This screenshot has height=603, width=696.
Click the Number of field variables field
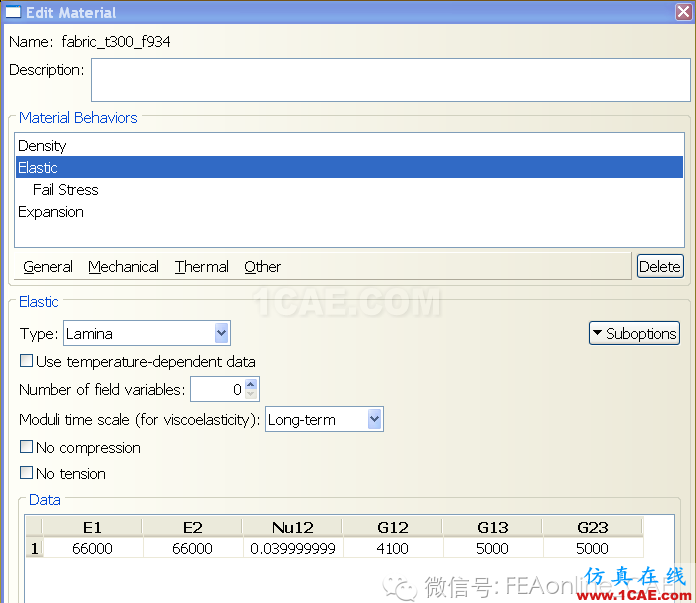(218, 389)
